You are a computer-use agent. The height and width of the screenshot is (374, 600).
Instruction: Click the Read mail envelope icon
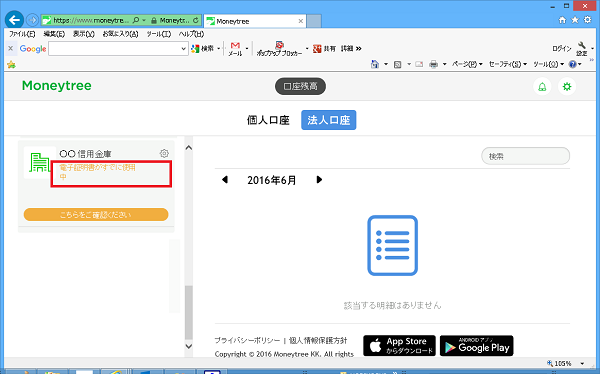[419, 64]
